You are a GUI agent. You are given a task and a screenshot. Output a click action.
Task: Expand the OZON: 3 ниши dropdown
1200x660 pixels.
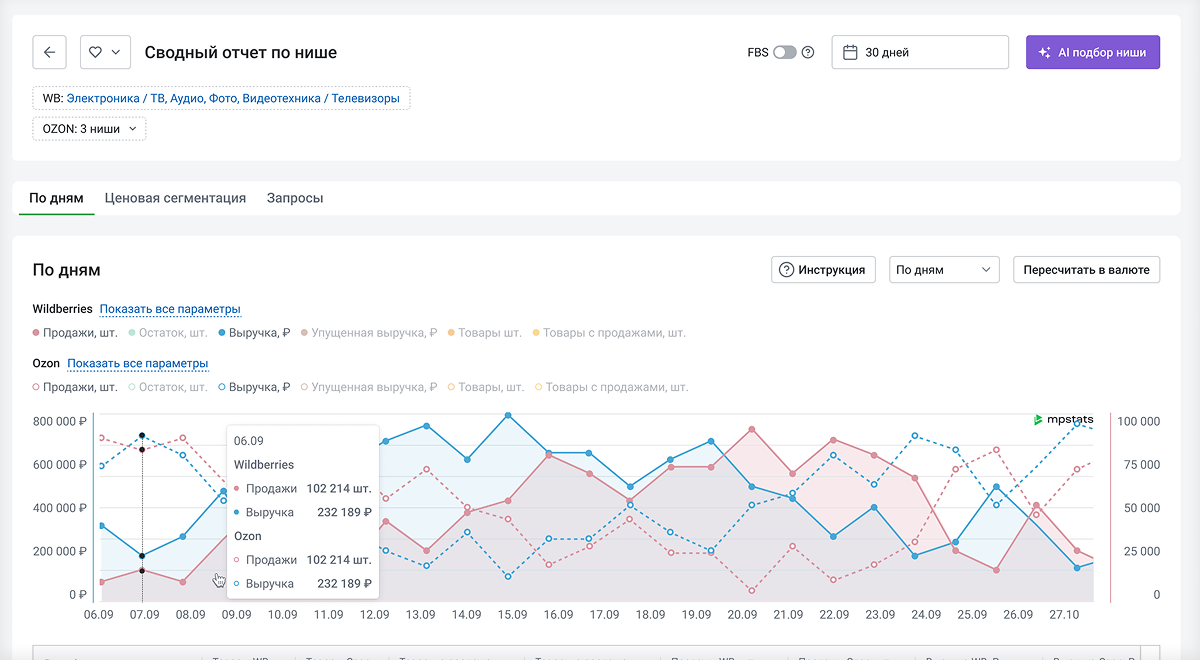point(89,129)
